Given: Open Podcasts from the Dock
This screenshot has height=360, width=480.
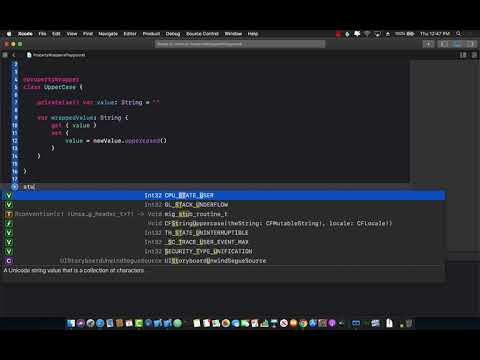Looking at the screenshot, I should click(x=332, y=323).
